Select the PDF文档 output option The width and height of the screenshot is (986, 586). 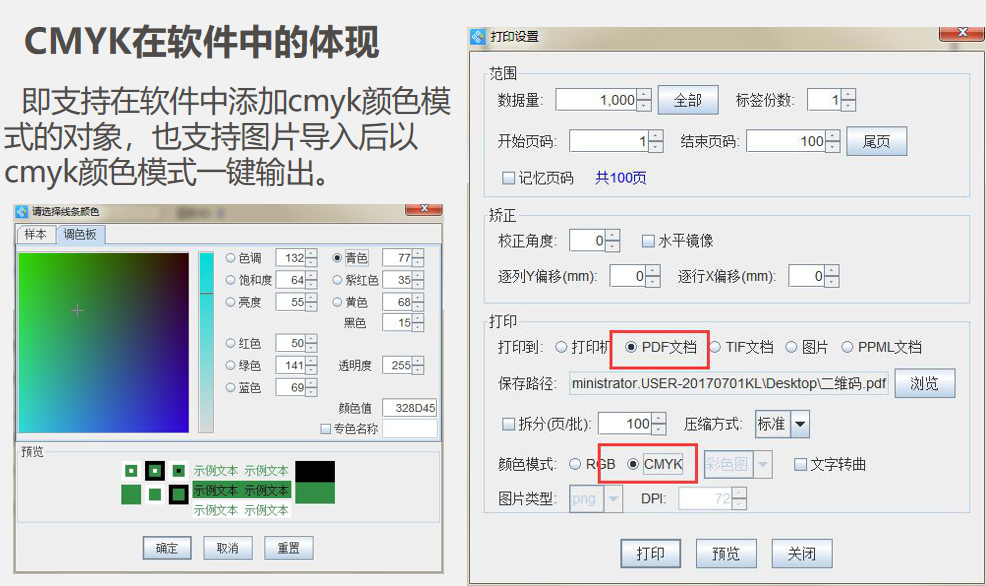pos(631,347)
